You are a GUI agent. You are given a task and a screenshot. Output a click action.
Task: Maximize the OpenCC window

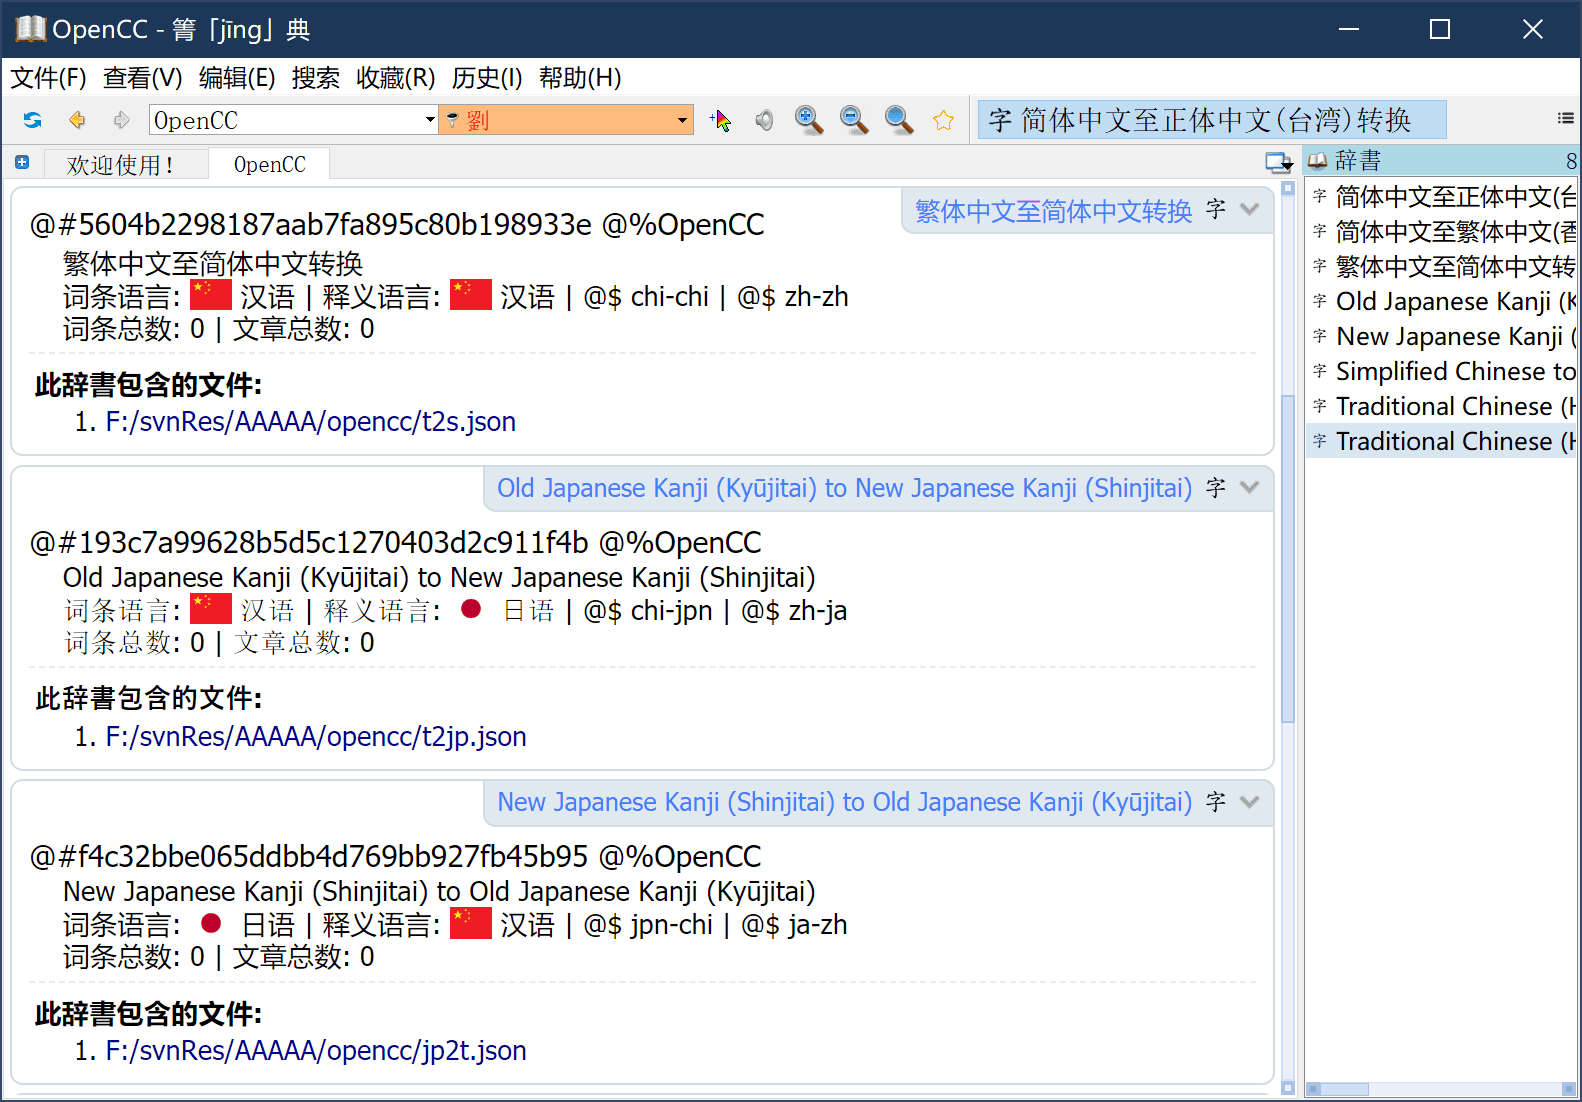(1440, 29)
